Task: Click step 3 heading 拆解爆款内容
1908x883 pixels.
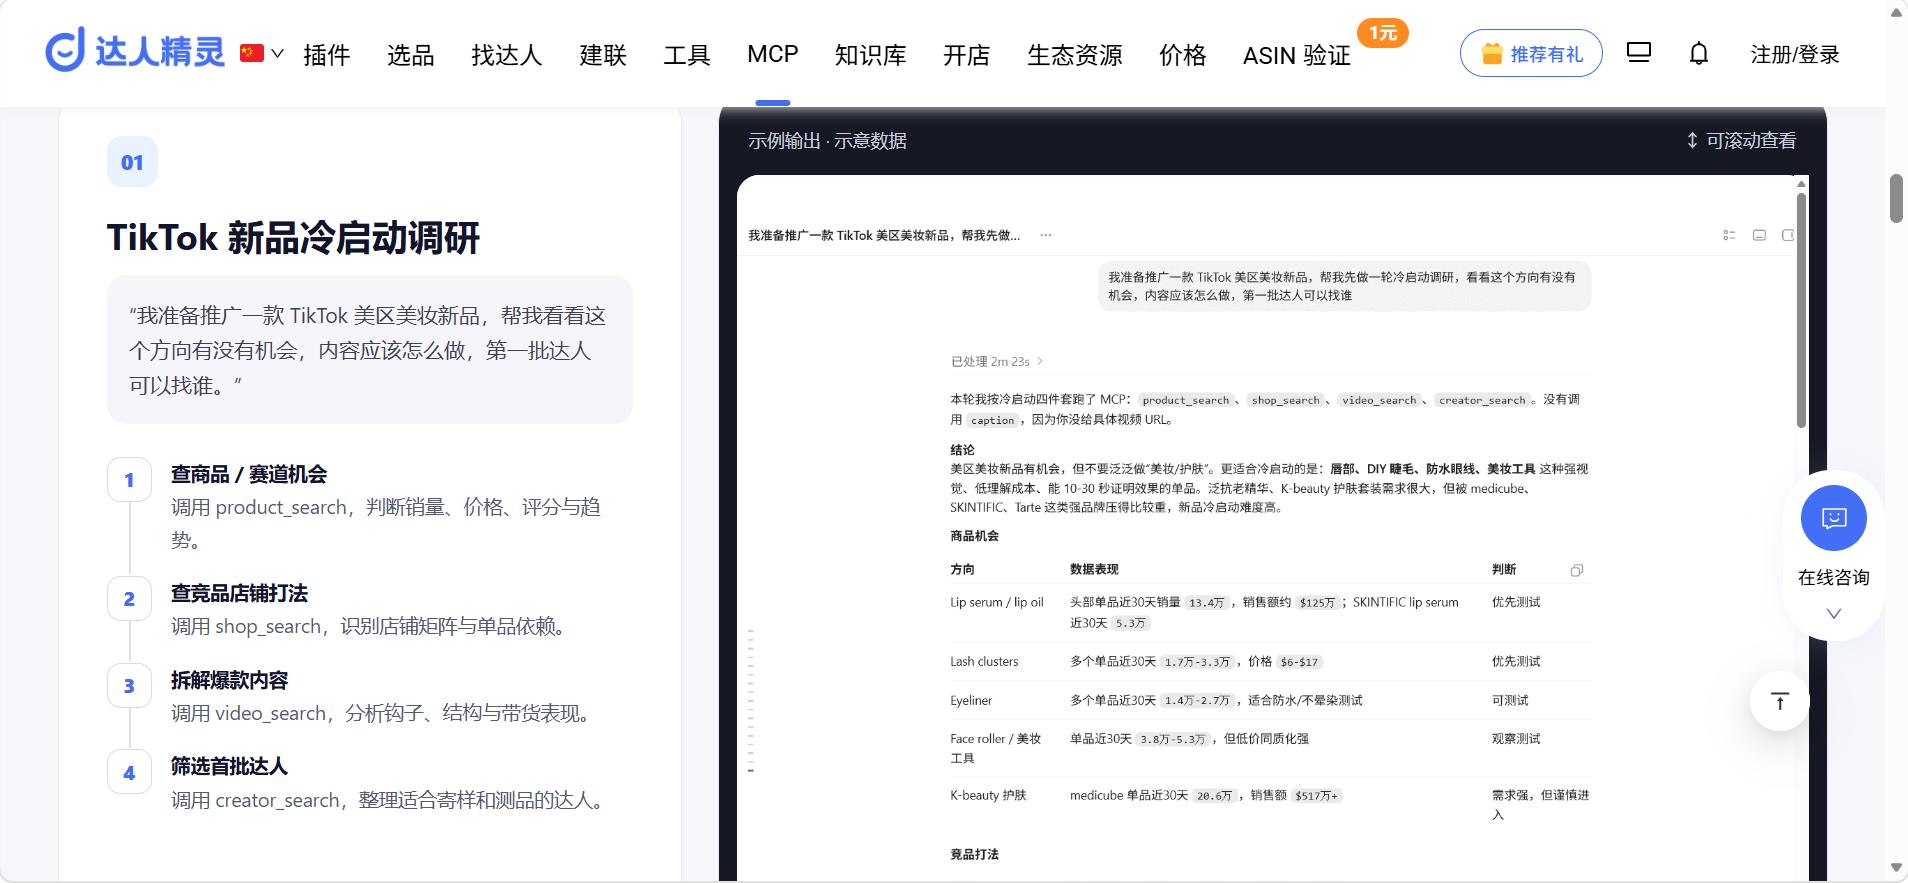Action: click(229, 680)
